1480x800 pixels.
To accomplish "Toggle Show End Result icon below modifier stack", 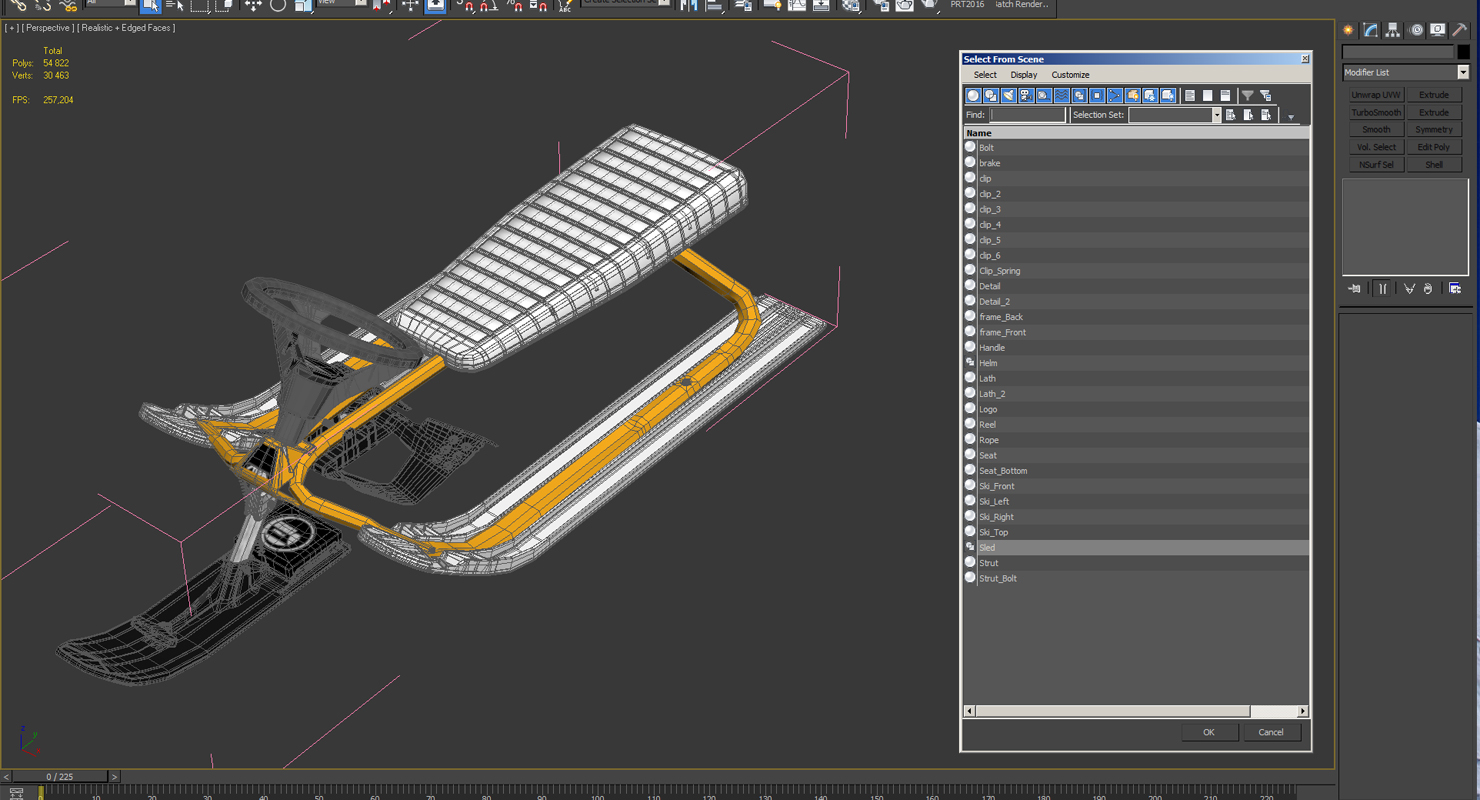I will (1383, 289).
